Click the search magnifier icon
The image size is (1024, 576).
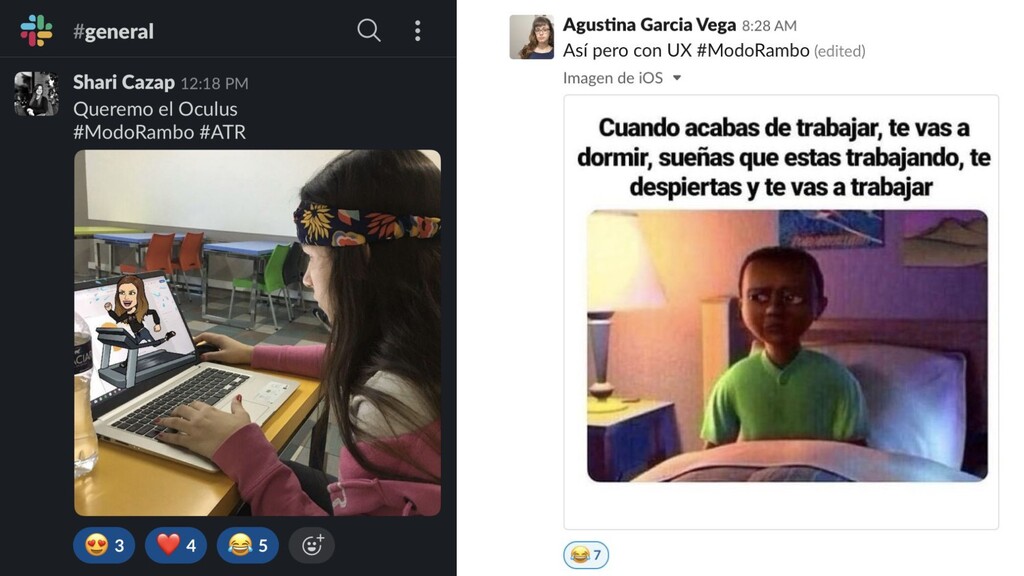coord(368,30)
